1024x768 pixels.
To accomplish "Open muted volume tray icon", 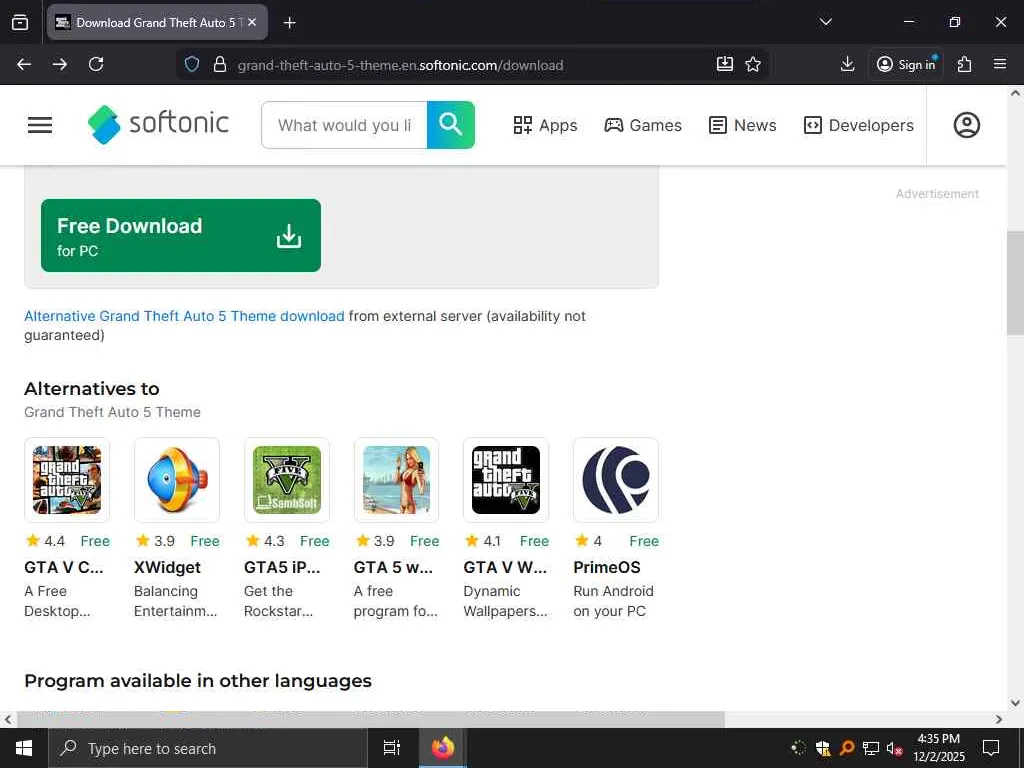I will 893,748.
